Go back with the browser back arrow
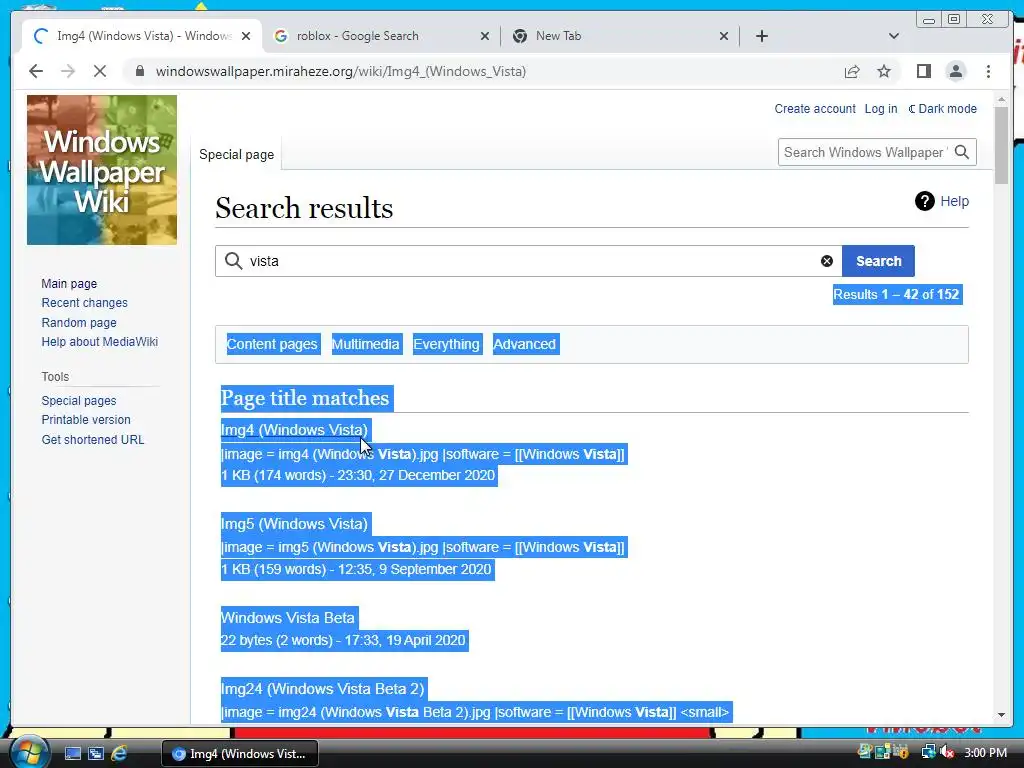This screenshot has width=1024, height=768. (36, 71)
